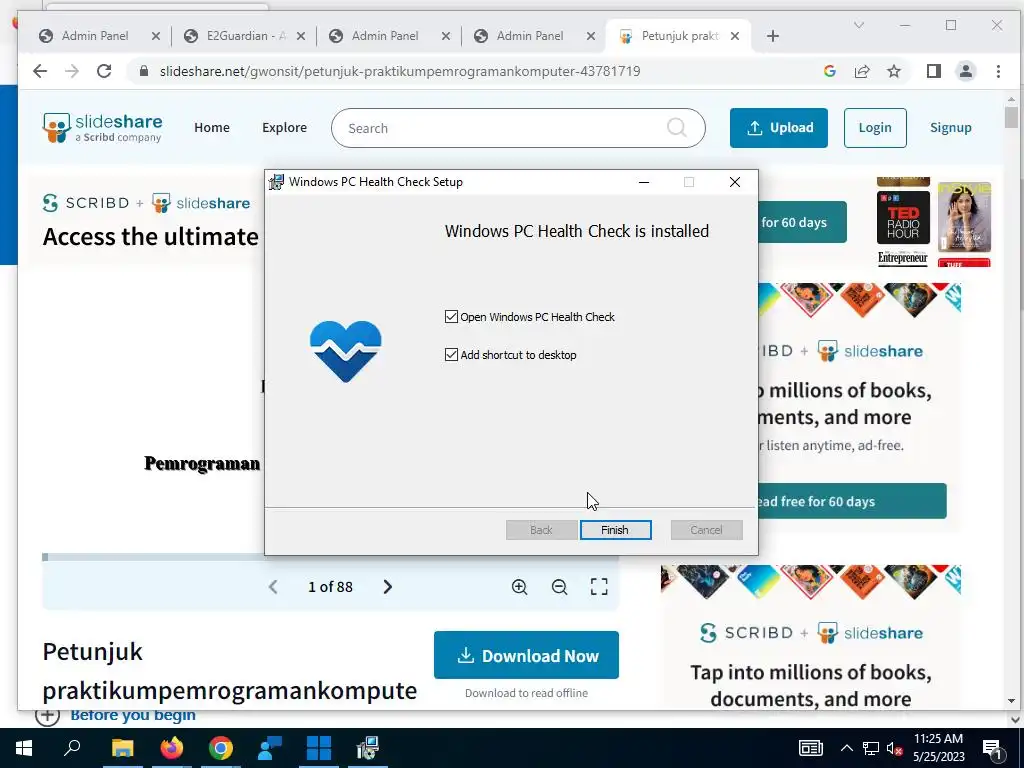
Task: Show hidden tray icons chevron
Action: [846, 748]
